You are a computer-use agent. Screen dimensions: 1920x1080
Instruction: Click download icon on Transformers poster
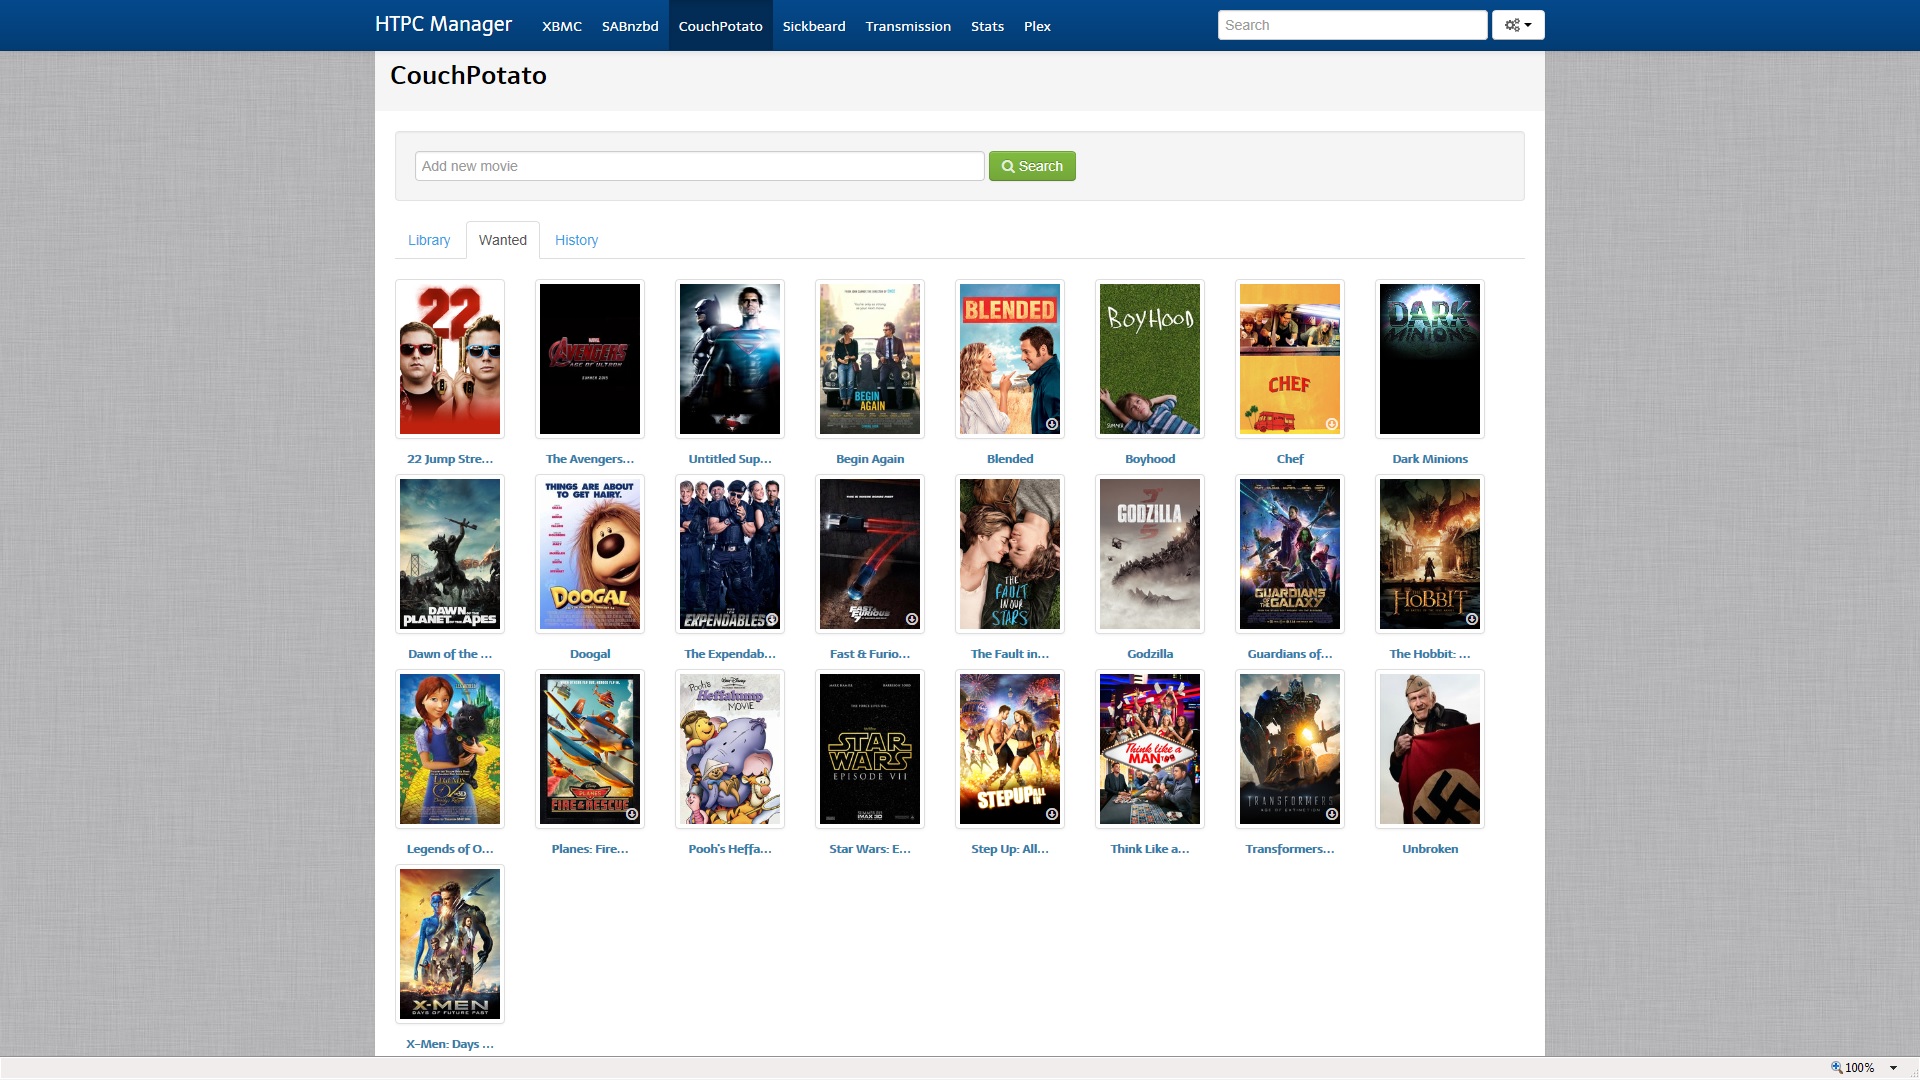[x=1332, y=814]
